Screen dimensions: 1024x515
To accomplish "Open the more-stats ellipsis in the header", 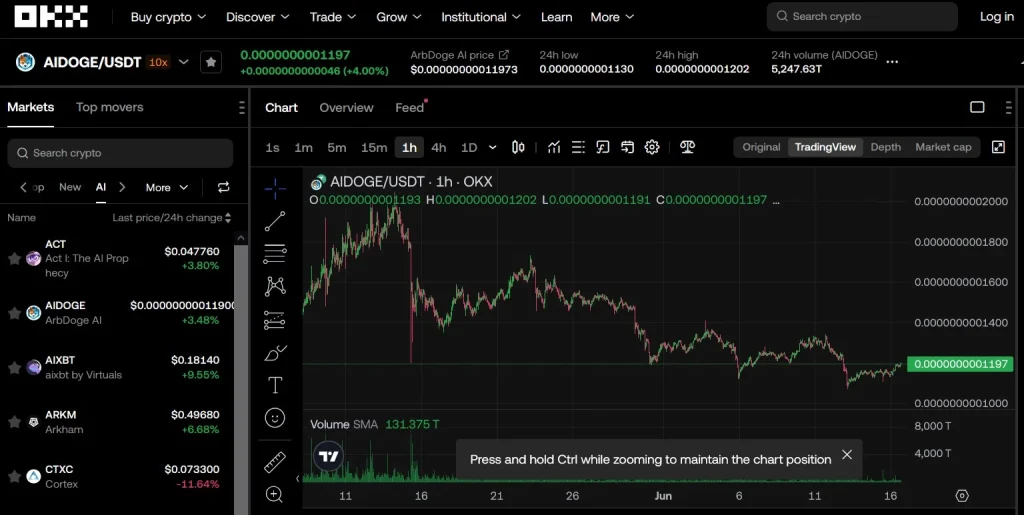I will coord(892,62).
